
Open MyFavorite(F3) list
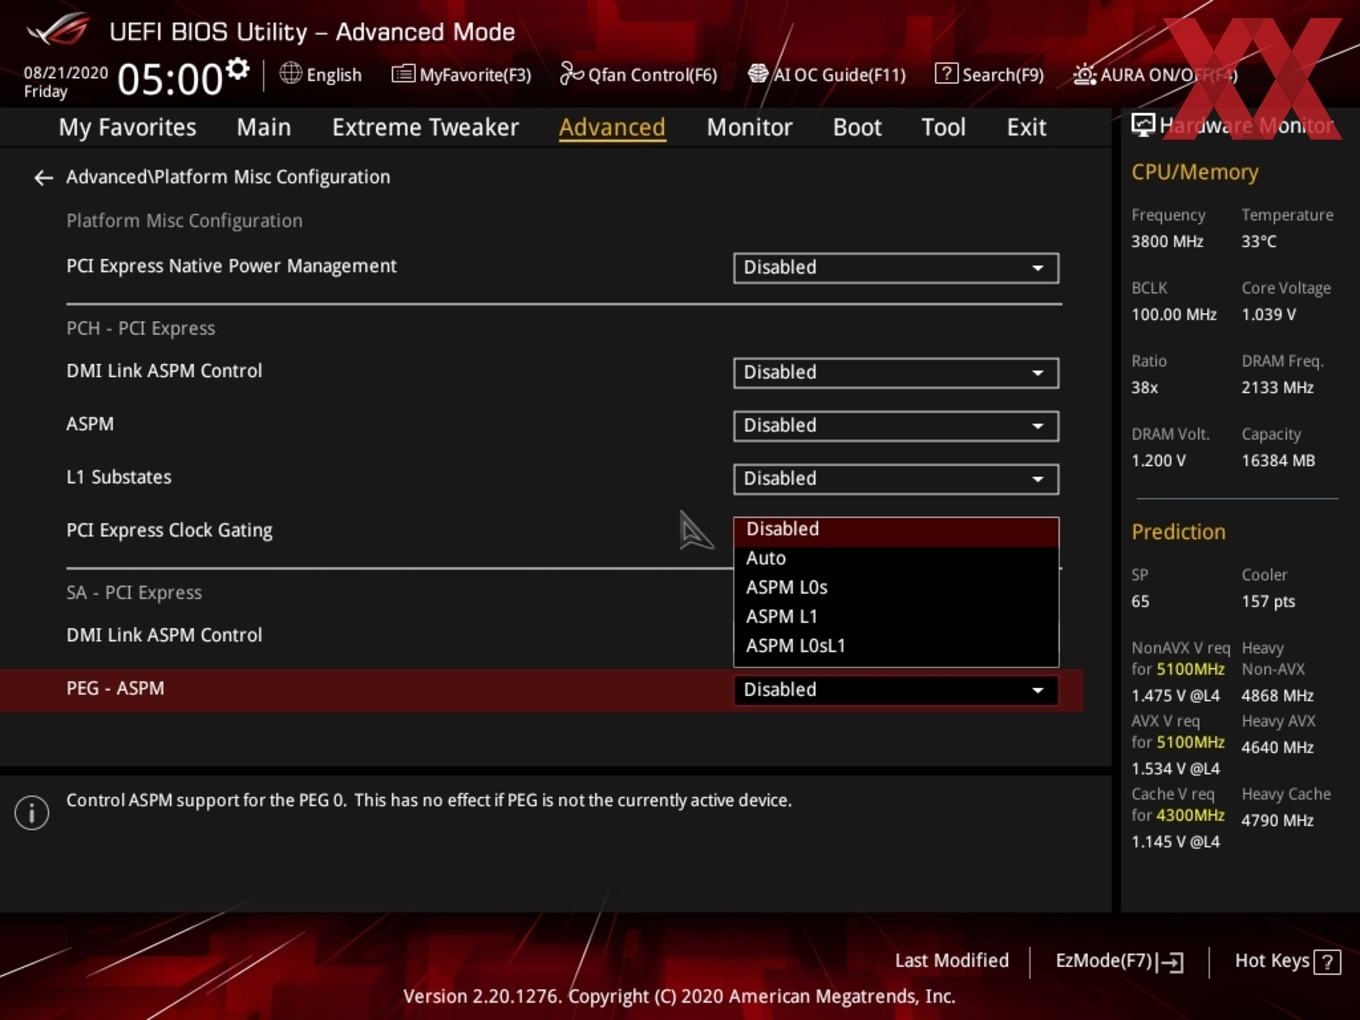(461, 75)
